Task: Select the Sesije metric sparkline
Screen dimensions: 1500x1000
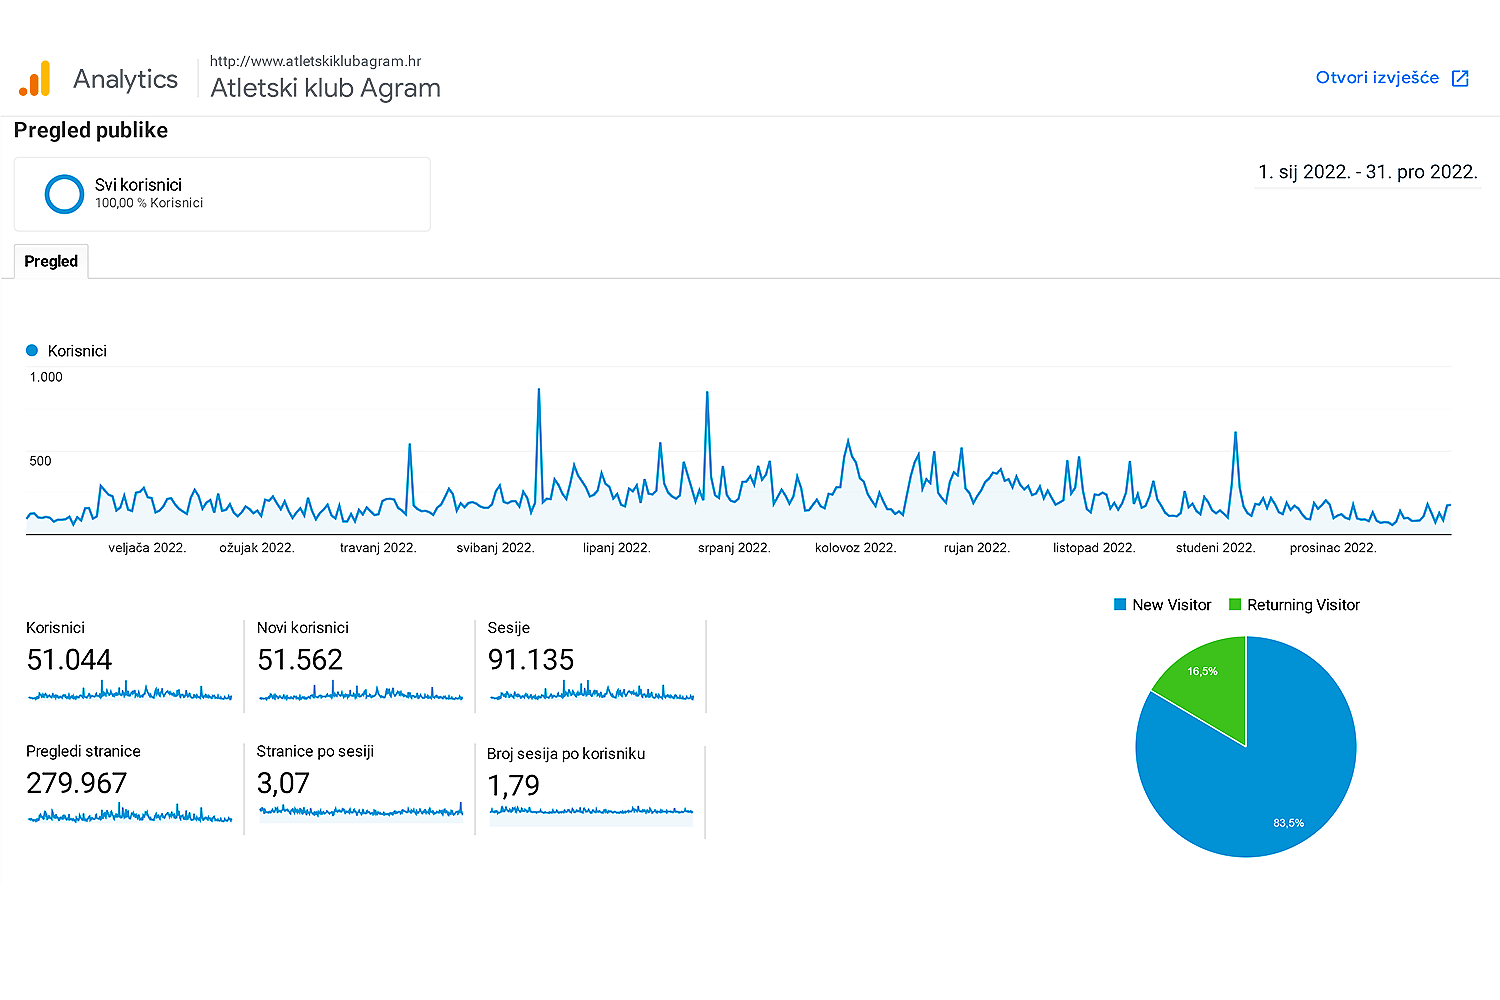Action: (591, 691)
